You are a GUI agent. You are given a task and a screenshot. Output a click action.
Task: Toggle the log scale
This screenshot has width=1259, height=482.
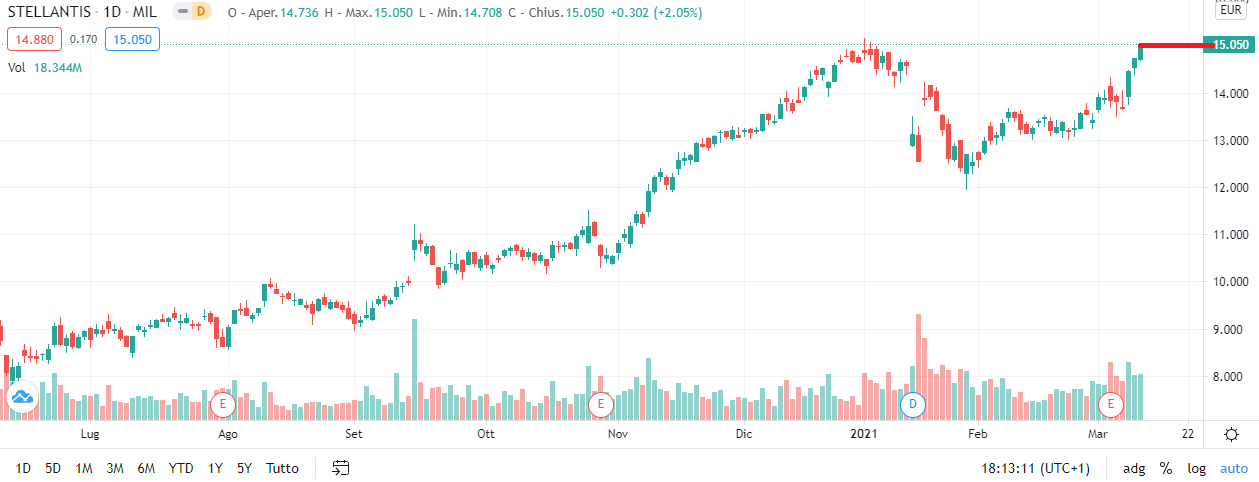pyautogui.click(x=1196, y=468)
